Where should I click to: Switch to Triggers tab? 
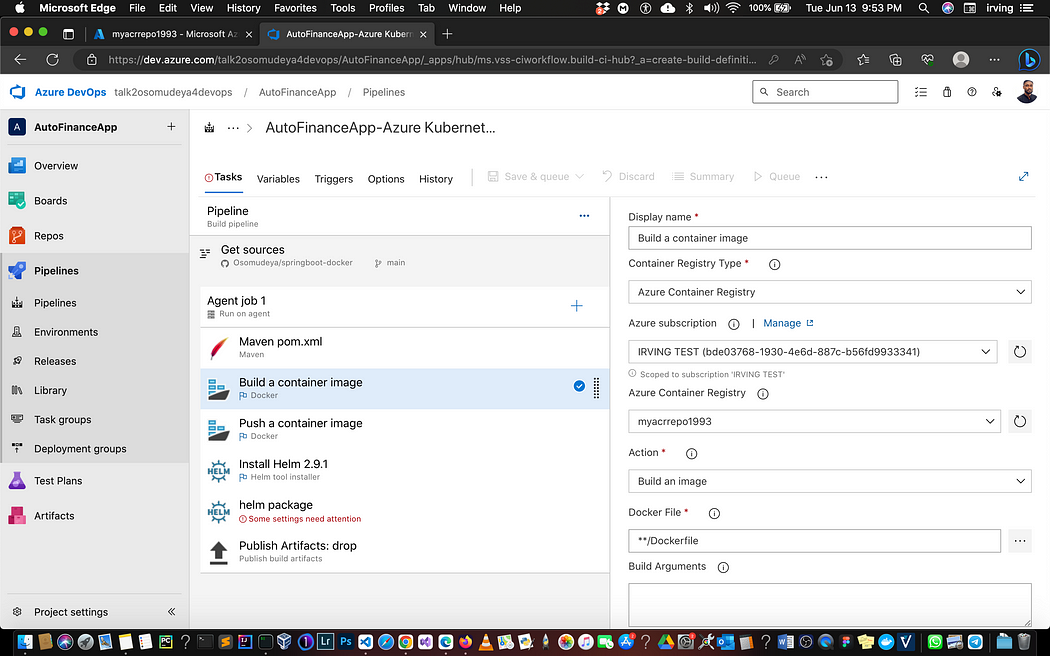click(x=333, y=179)
